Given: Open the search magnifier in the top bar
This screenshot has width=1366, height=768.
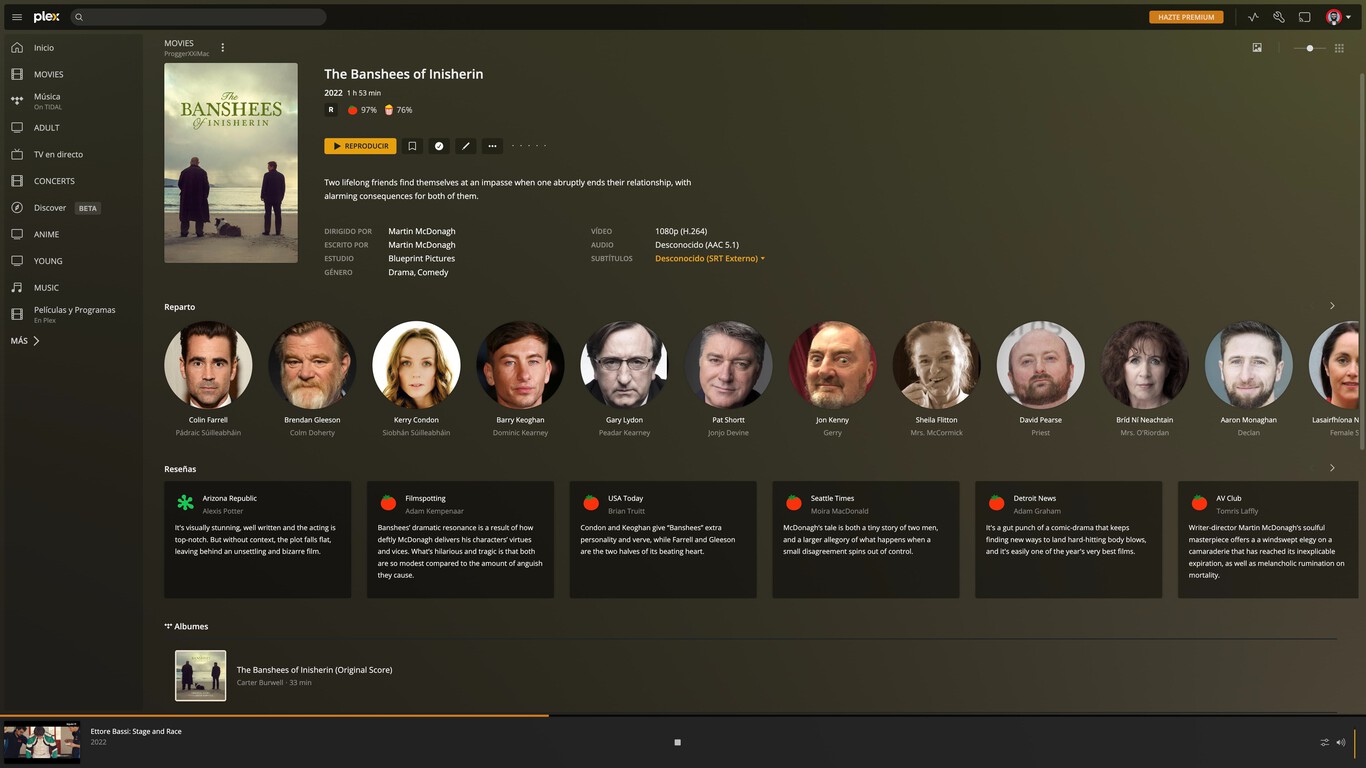Looking at the screenshot, I should (78, 17).
